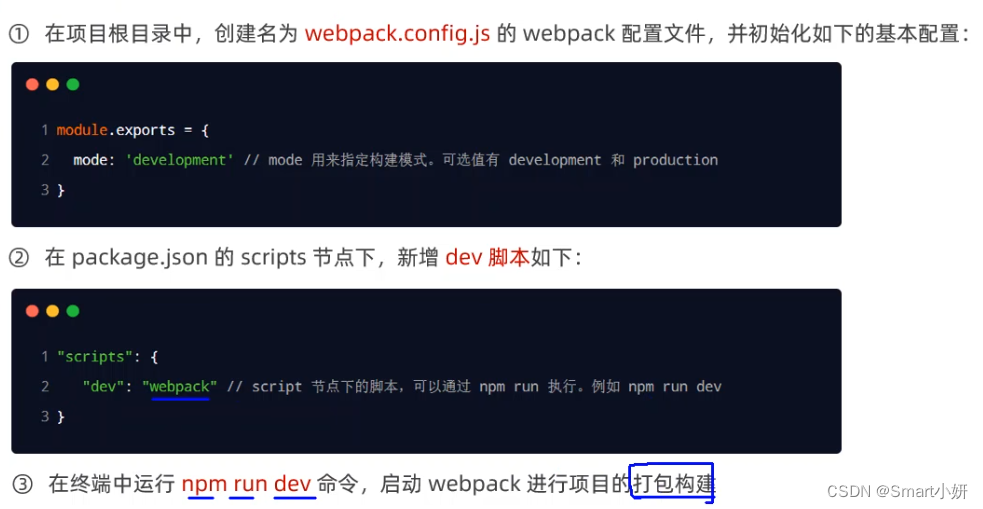Click the 'development' mode string value
The image size is (983, 509).
[x=179, y=160]
